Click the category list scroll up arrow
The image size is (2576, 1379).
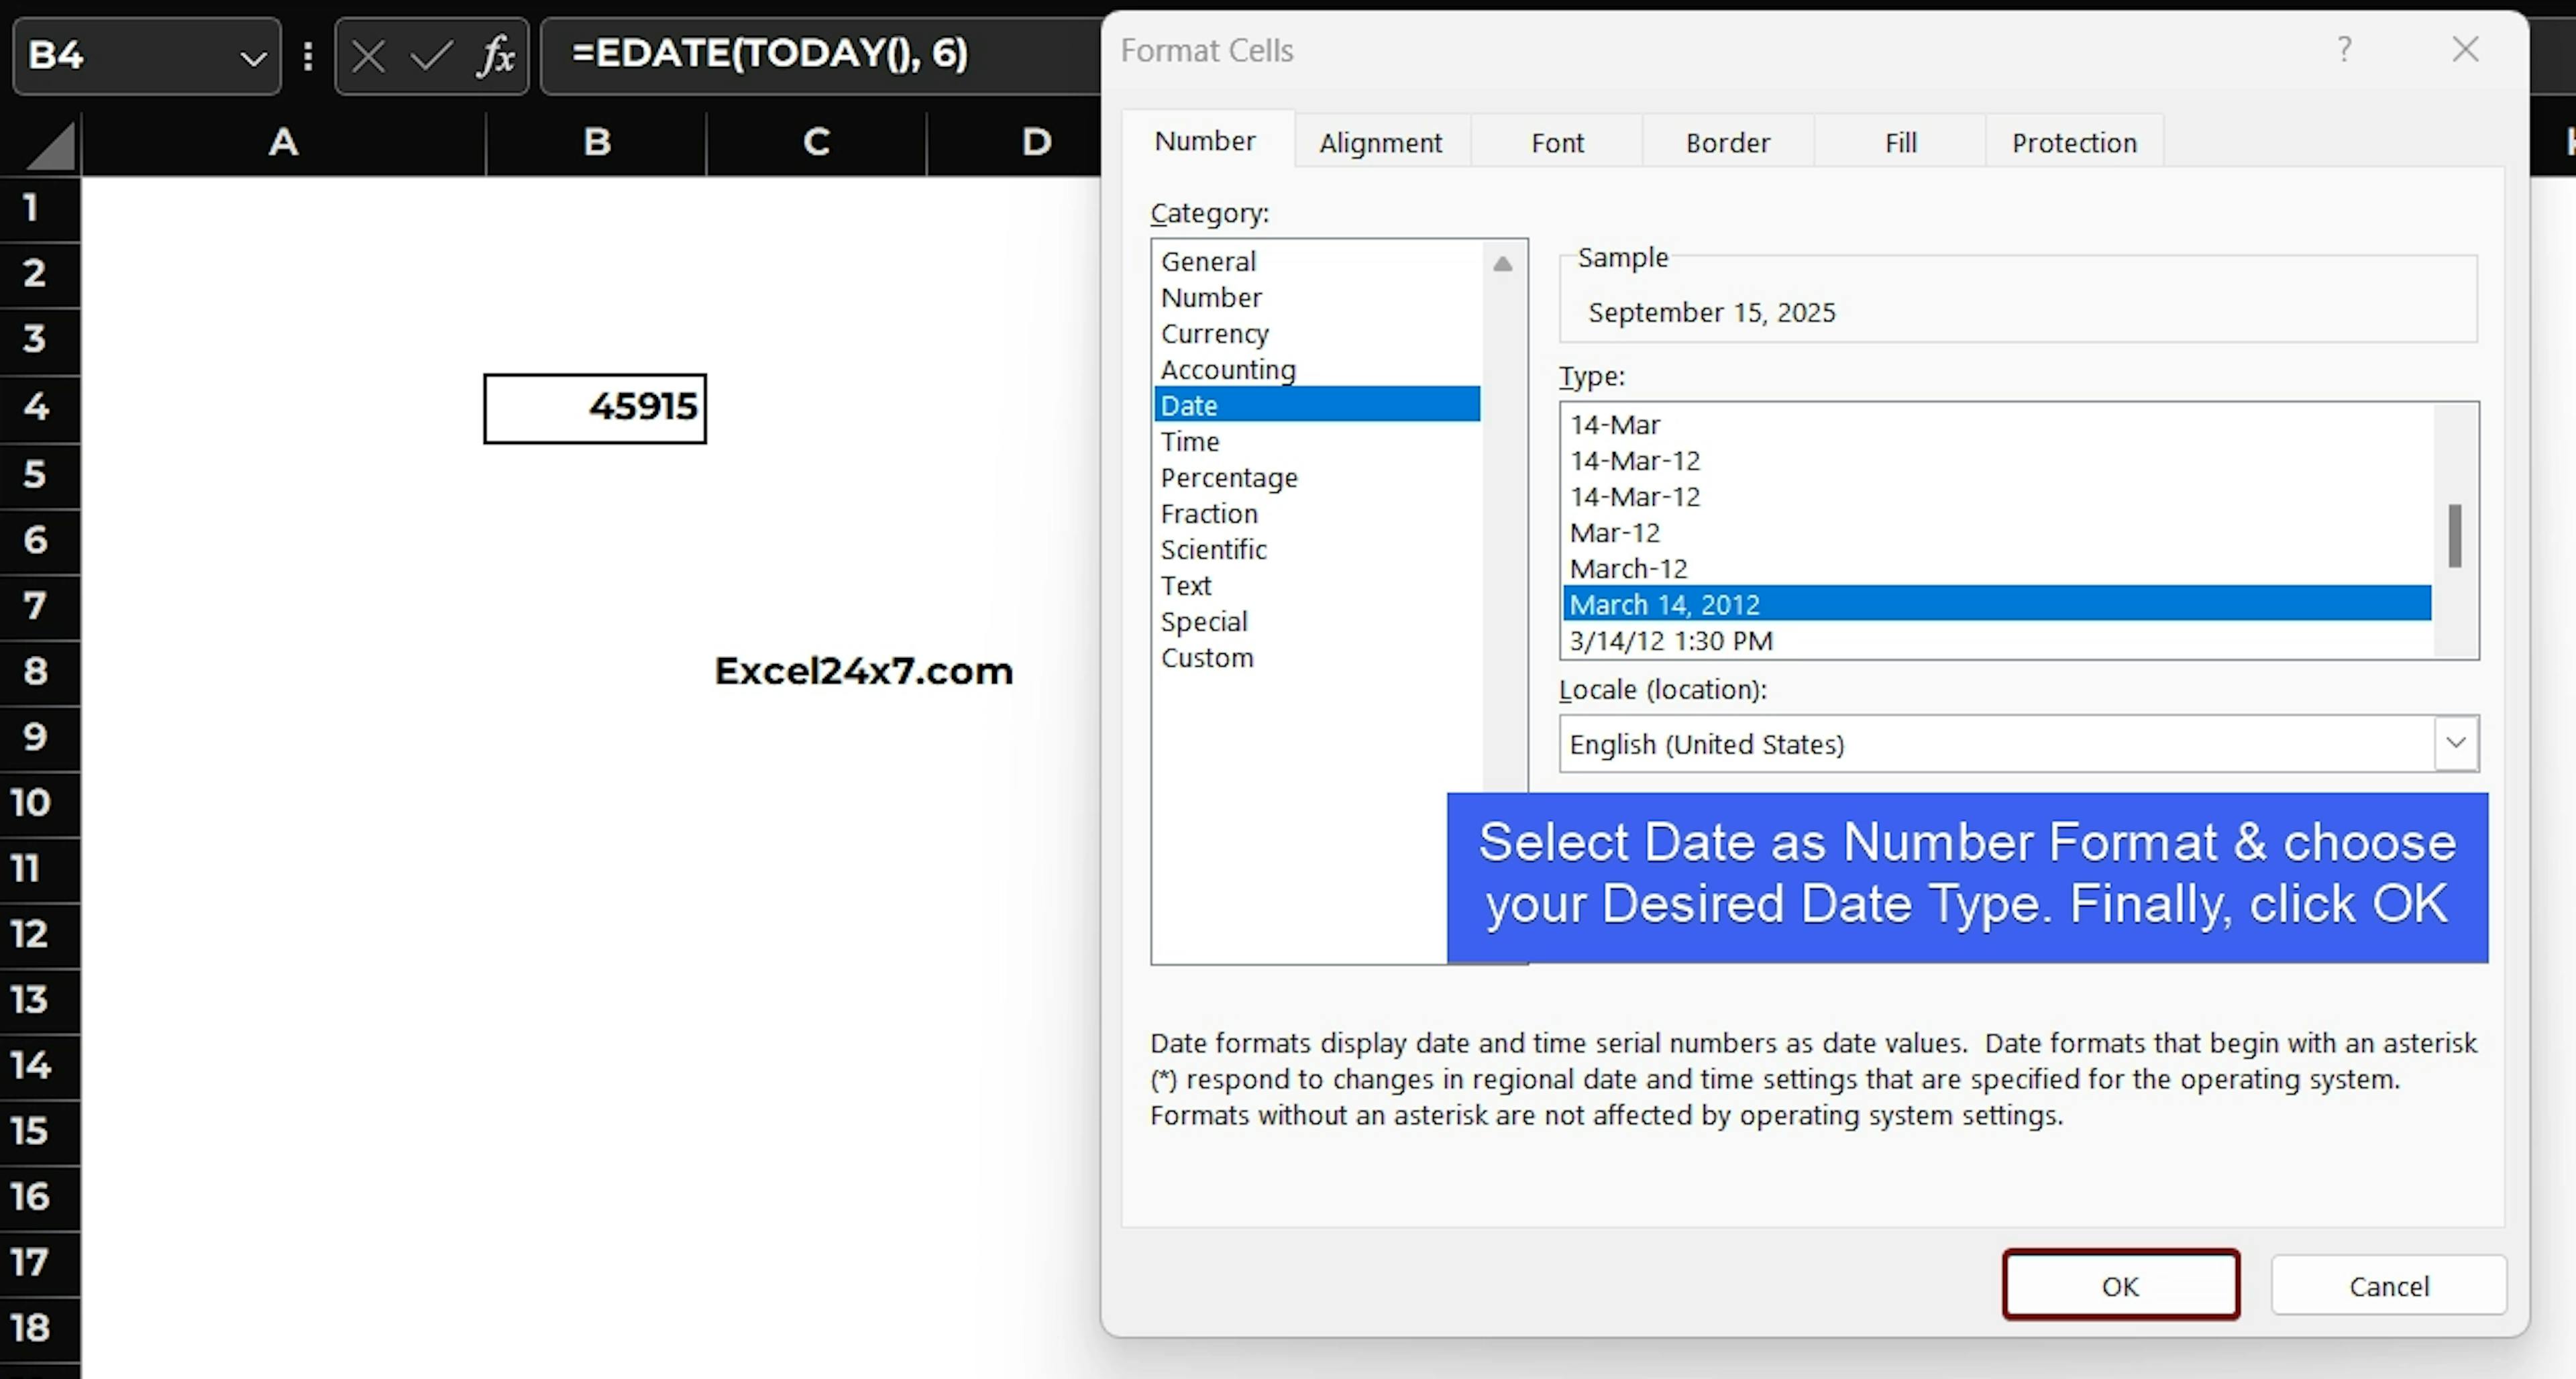pyautogui.click(x=1502, y=264)
